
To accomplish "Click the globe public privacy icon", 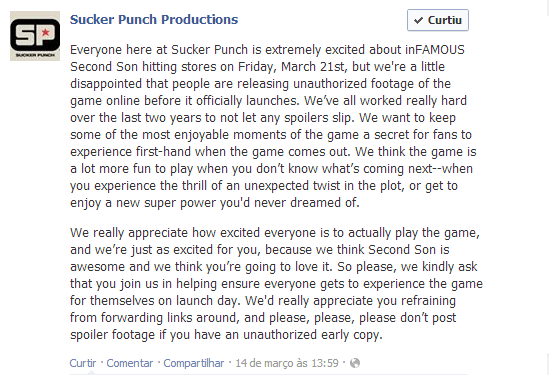I will 355,363.
